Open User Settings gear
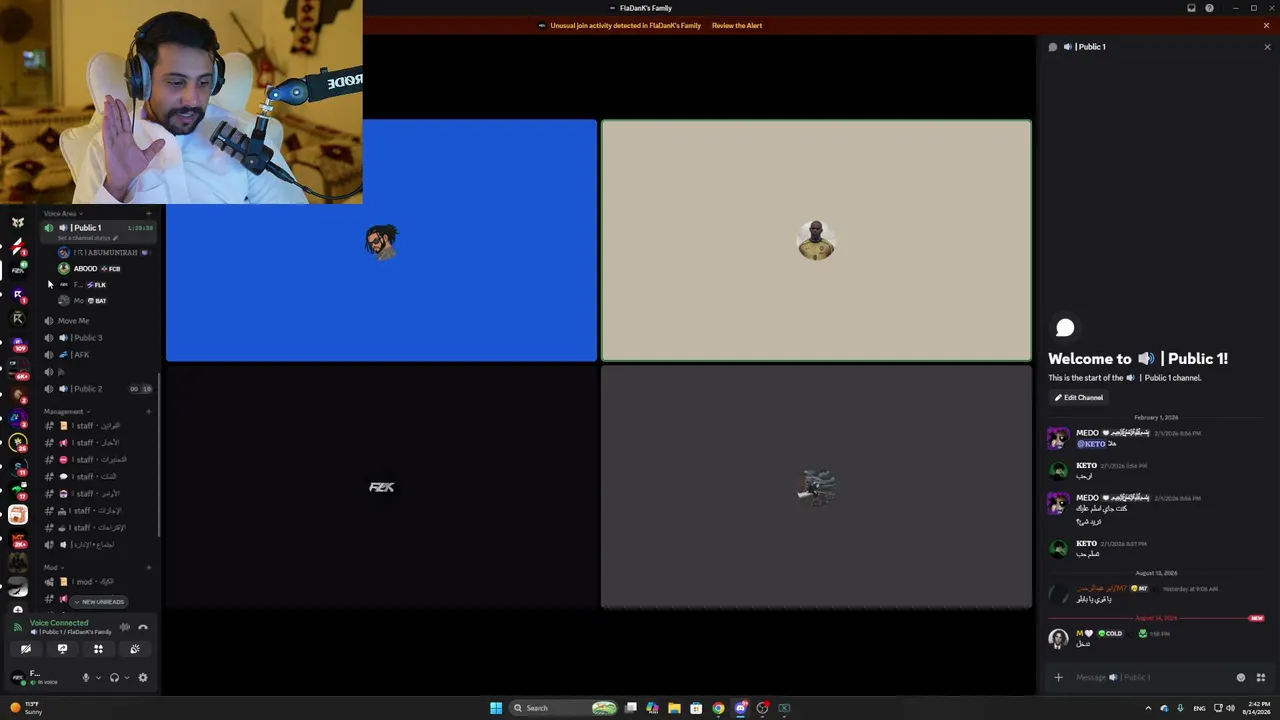Viewport: 1280px width, 720px height. [143, 677]
